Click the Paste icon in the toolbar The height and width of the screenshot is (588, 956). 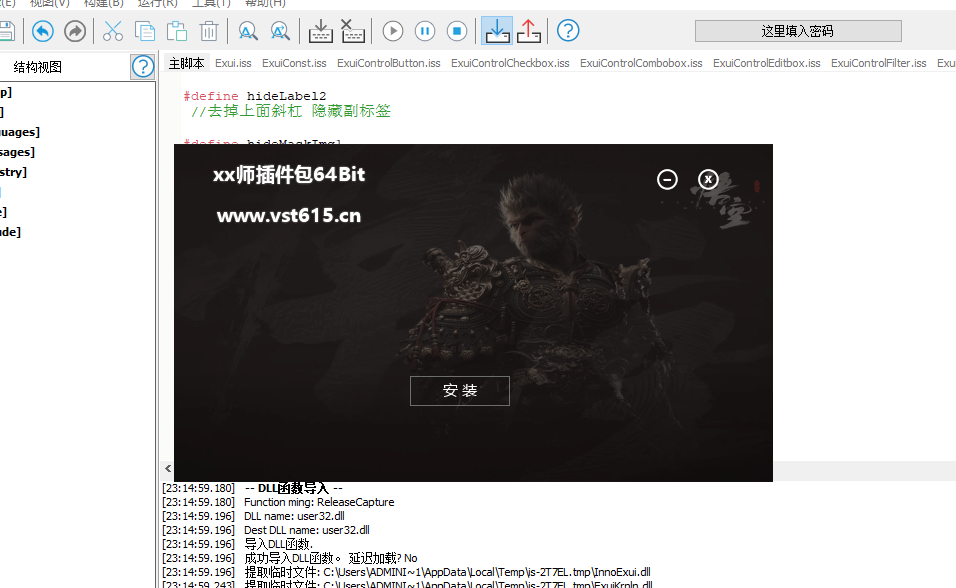point(177,31)
